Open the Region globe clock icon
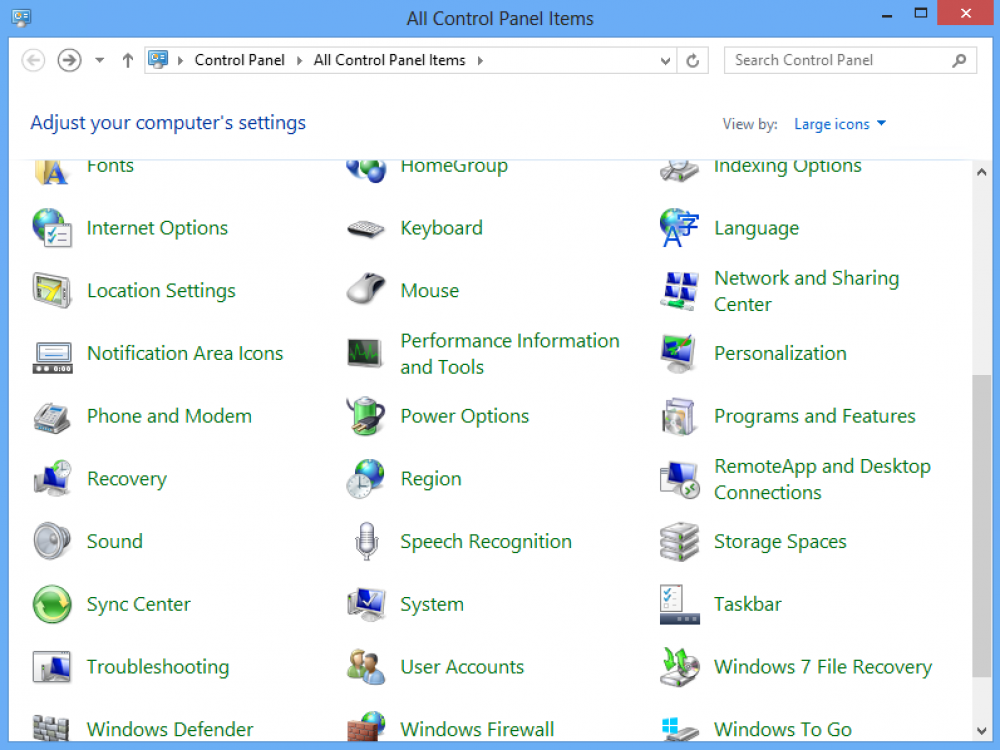The image size is (1000, 750). click(365, 478)
